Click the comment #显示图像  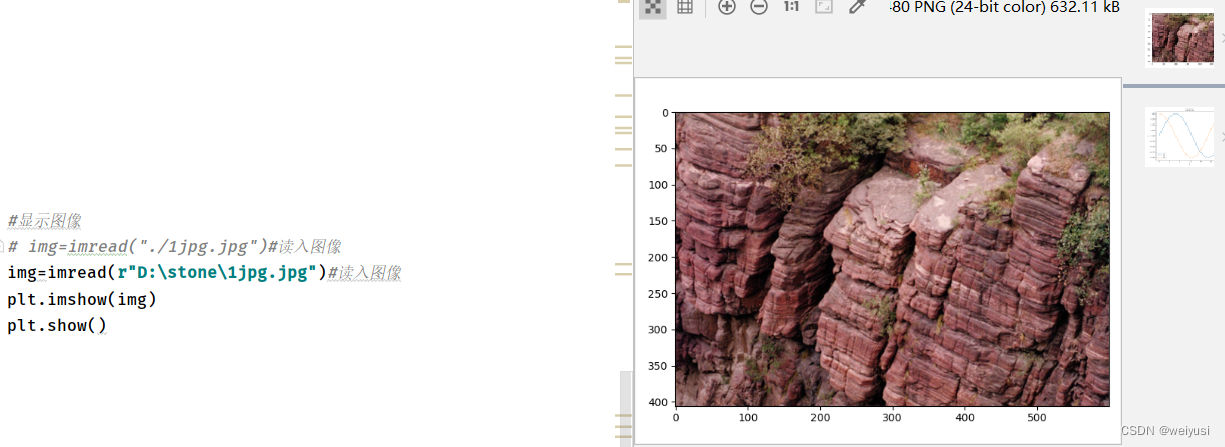coord(44,221)
